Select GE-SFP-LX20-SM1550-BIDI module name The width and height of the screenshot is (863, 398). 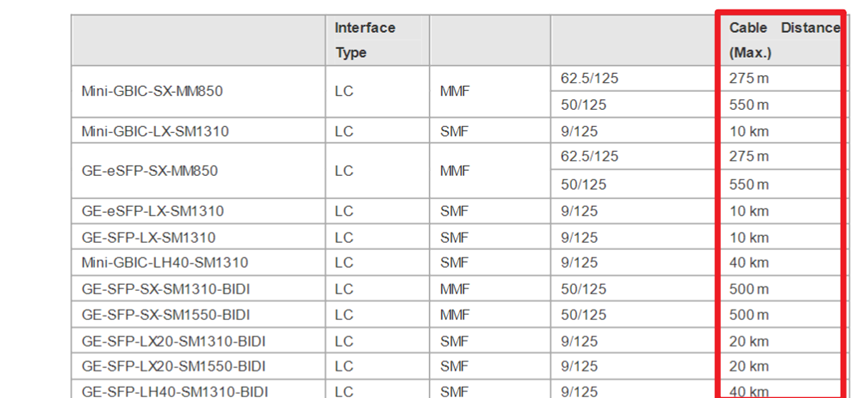[173, 367]
